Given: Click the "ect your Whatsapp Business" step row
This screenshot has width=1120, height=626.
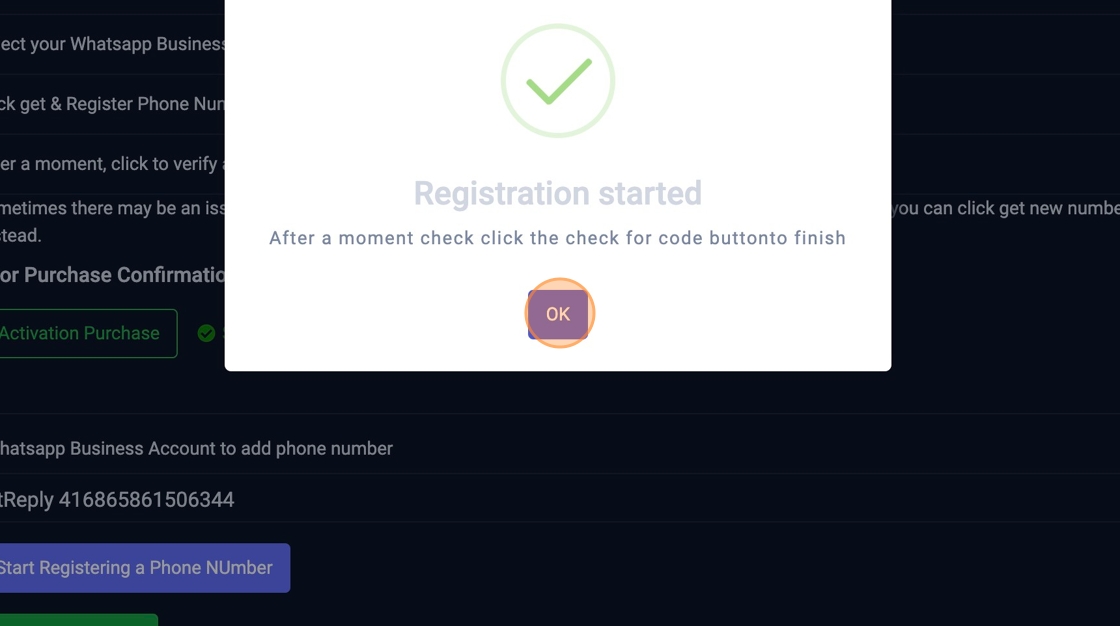Looking at the screenshot, I should tap(112, 44).
